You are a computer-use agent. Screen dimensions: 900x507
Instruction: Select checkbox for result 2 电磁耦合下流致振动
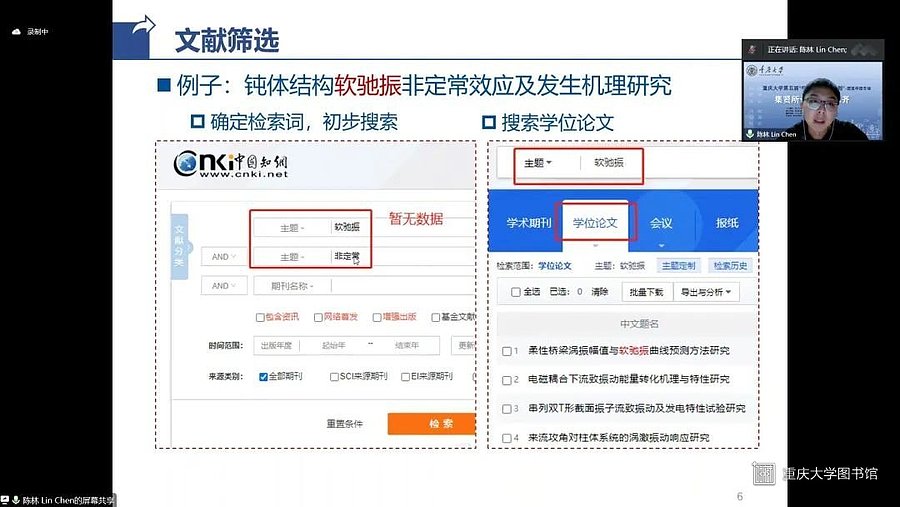tap(507, 380)
